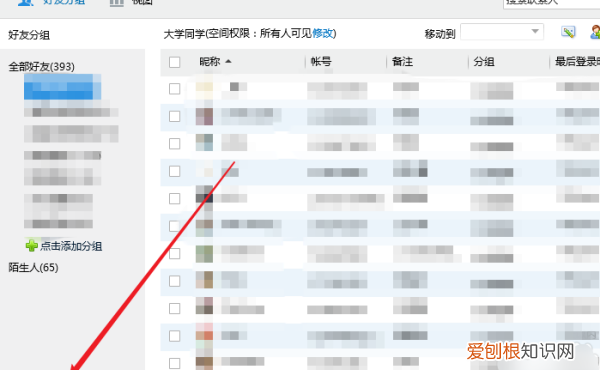Click the 修改 link for space permission
This screenshot has height=370, width=600.
322,34
